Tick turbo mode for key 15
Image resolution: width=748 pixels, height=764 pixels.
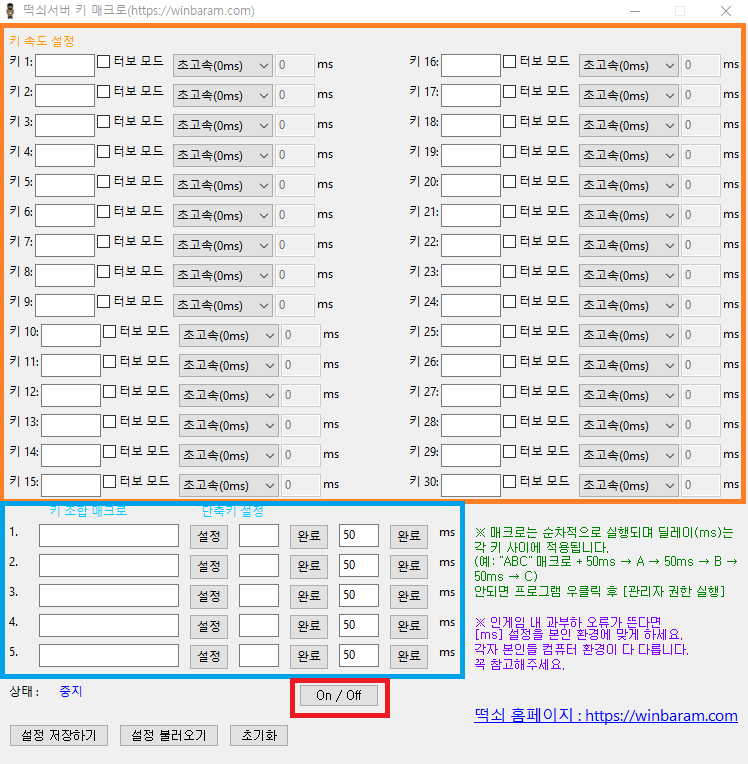(x=110, y=481)
